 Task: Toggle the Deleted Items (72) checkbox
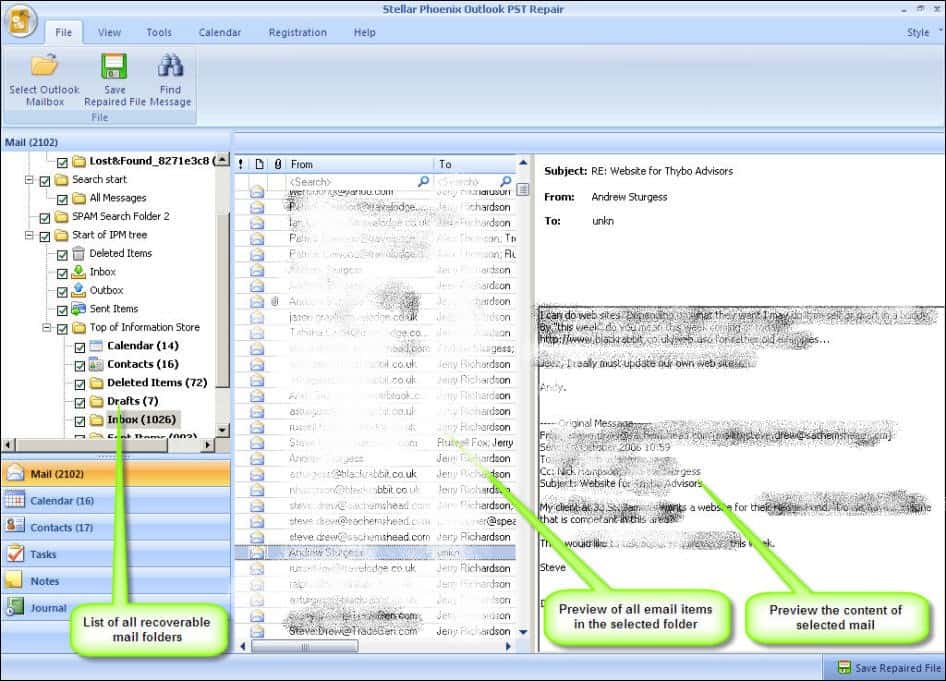click(x=80, y=384)
